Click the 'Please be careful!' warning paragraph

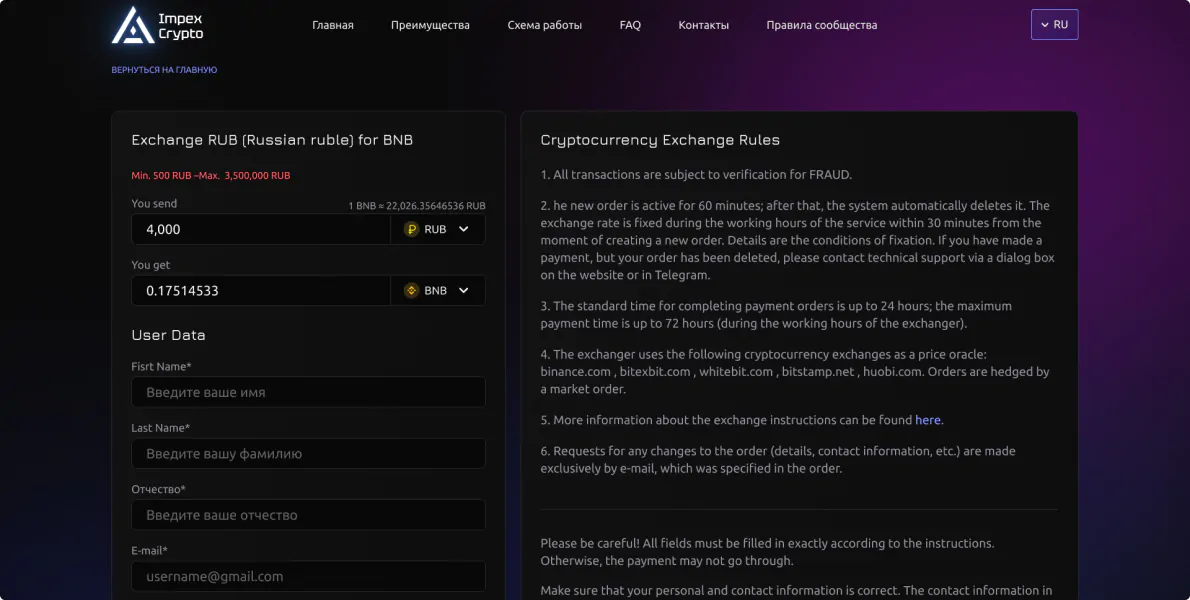pos(767,552)
